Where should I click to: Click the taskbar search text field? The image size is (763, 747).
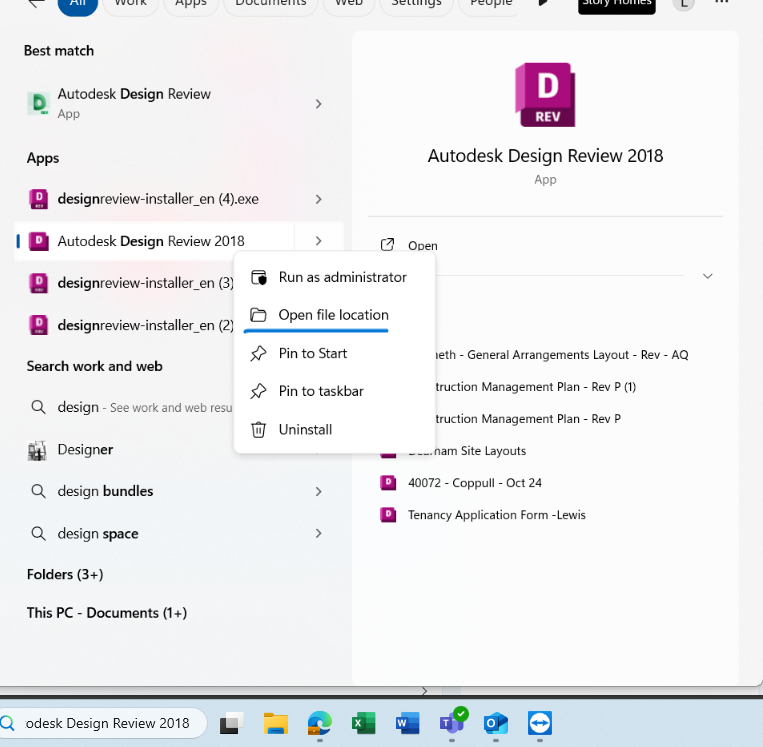(x=107, y=723)
